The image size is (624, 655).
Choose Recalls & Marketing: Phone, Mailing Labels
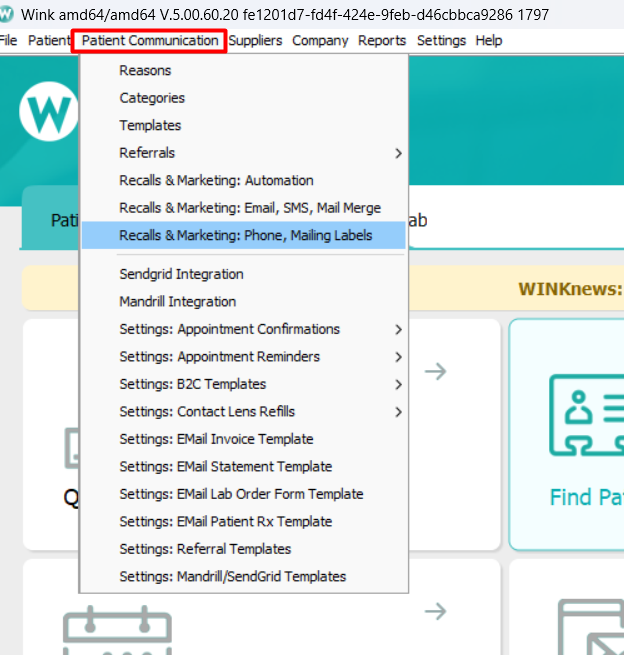tap(244, 235)
